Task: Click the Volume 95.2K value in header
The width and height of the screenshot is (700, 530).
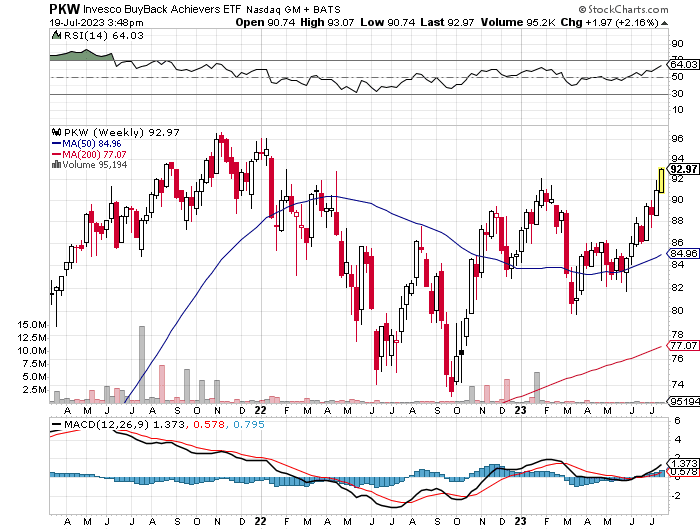Action: click(x=518, y=22)
